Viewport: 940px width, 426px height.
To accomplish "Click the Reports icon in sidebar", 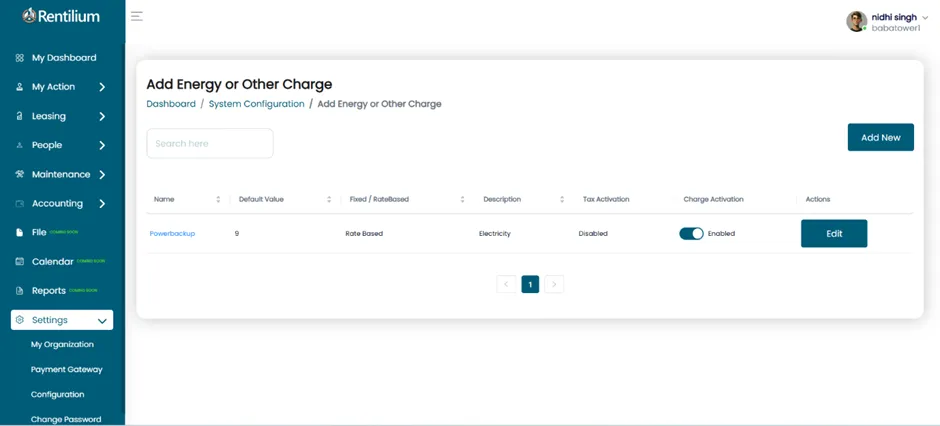I will coord(19,291).
